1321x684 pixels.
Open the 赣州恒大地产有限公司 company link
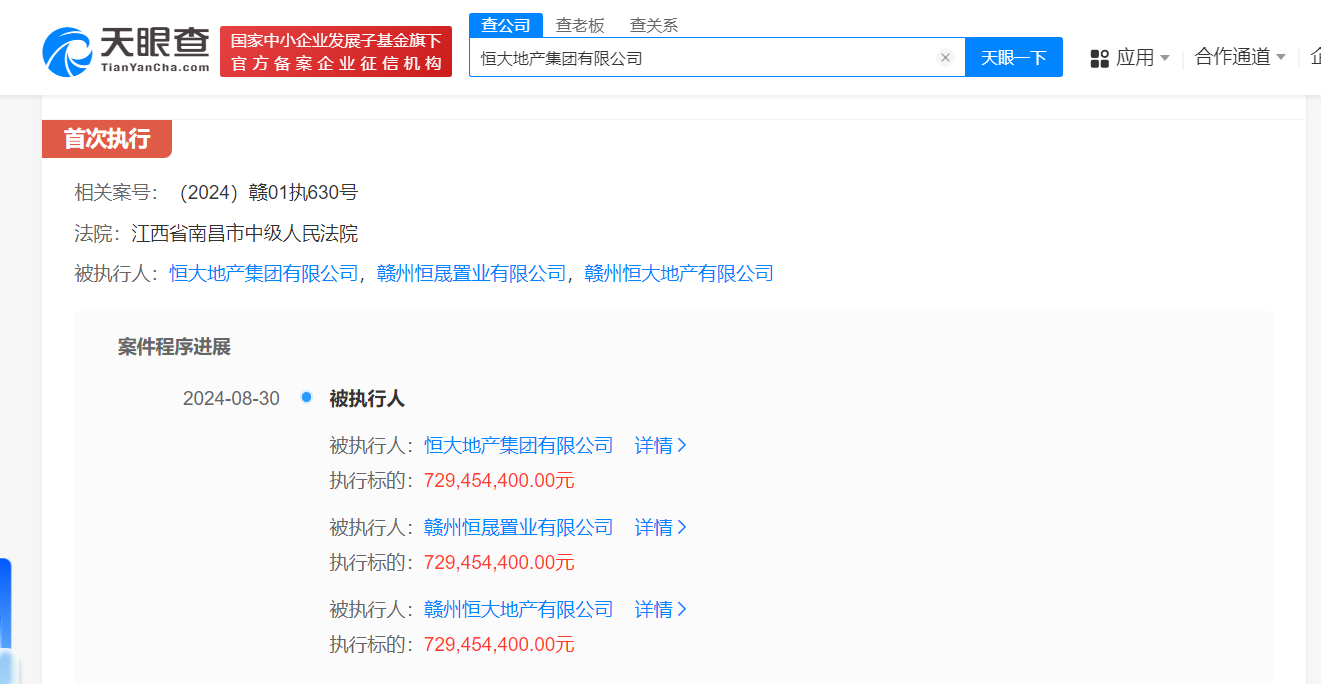click(x=680, y=273)
